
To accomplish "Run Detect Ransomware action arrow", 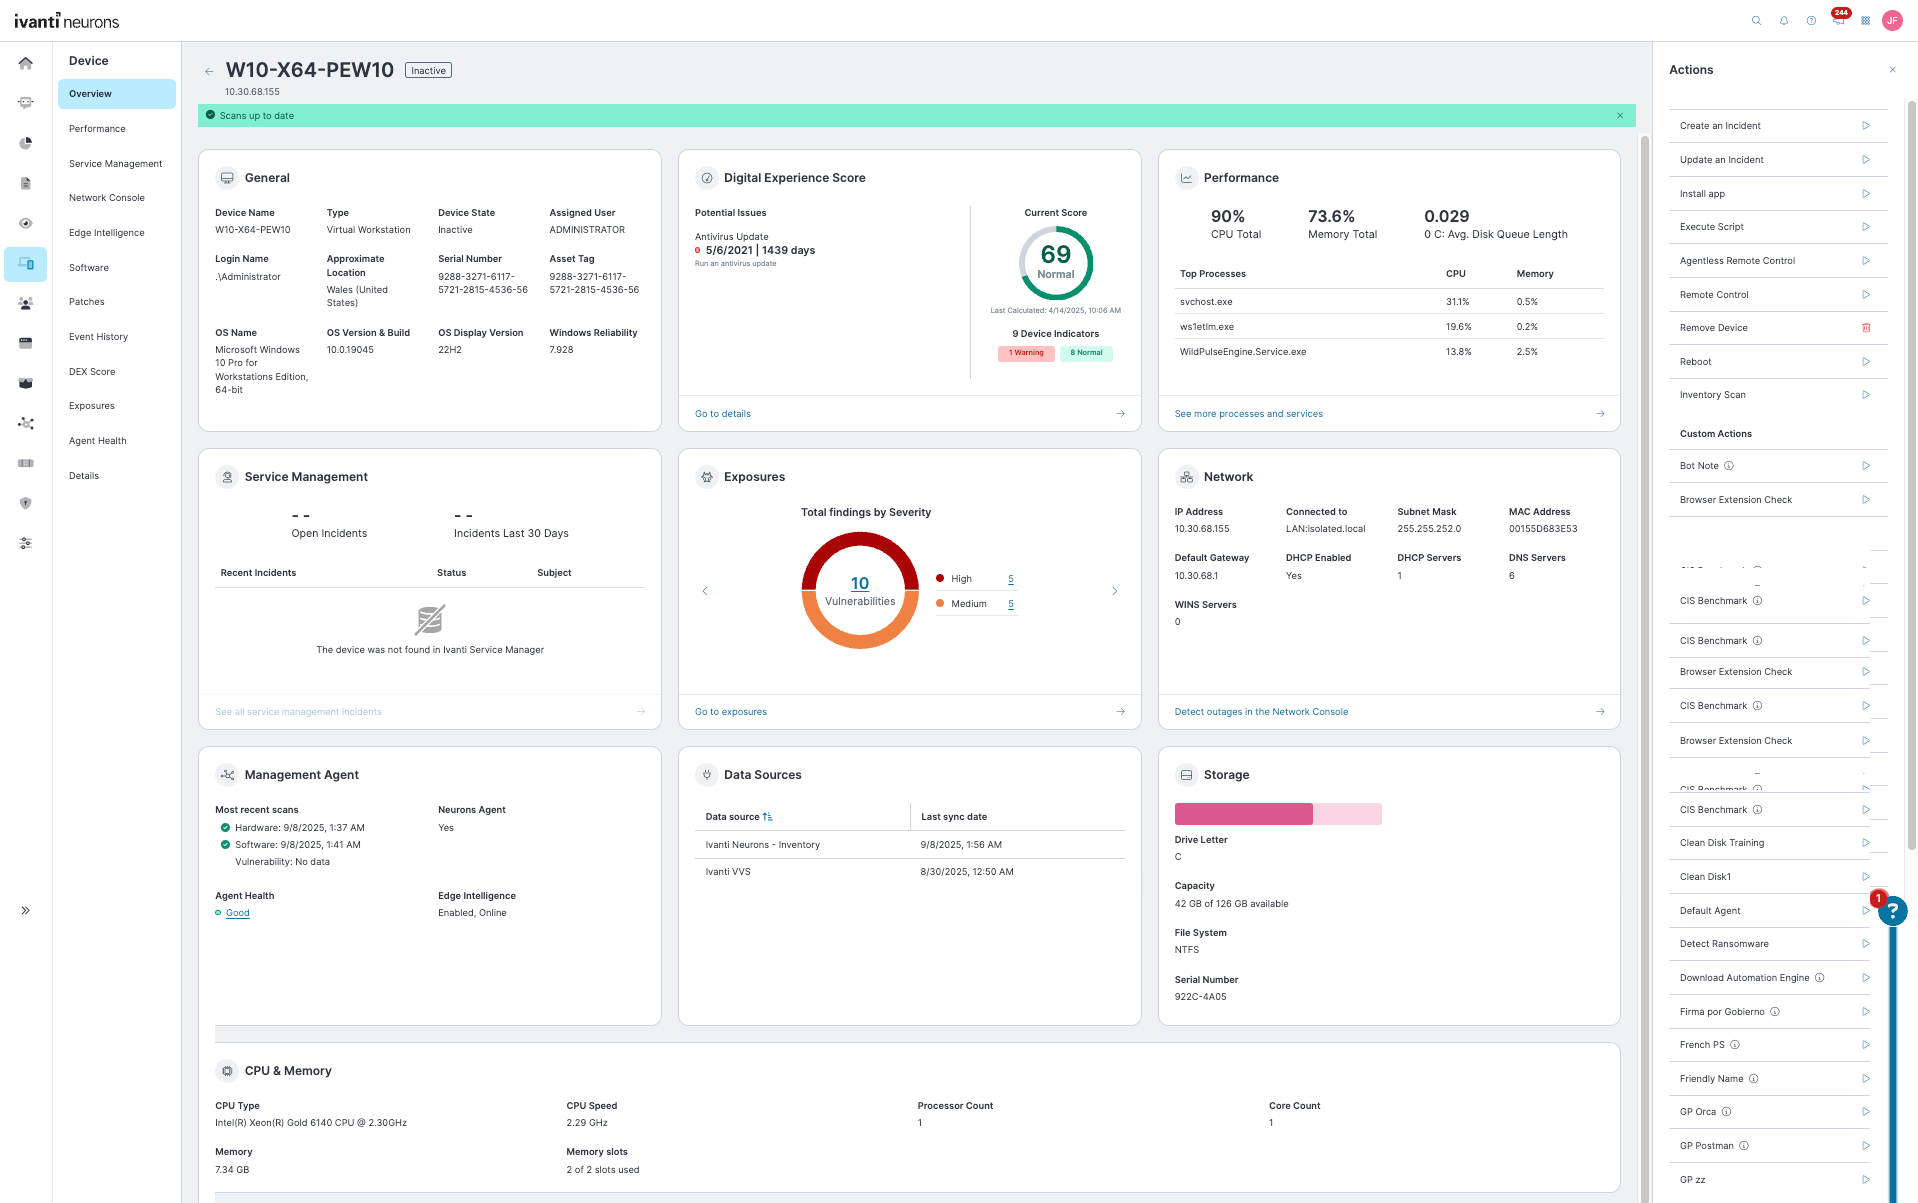I will tap(1866, 944).
